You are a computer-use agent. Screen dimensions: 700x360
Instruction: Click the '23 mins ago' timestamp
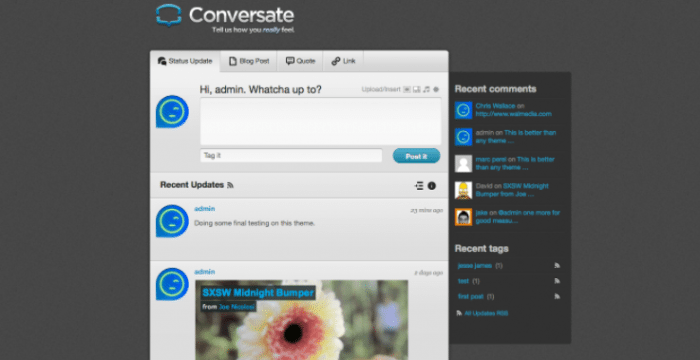pos(427,210)
